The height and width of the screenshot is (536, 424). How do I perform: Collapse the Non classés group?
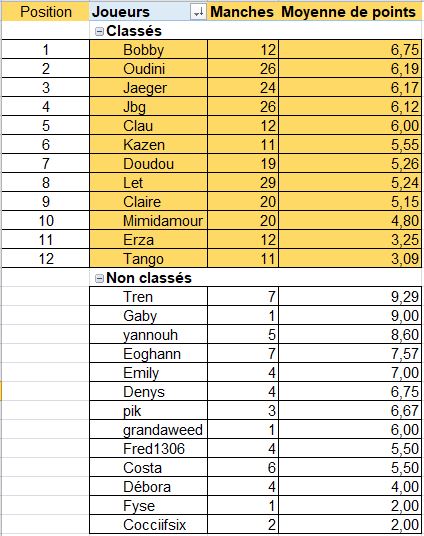pyautogui.click(x=99, y=278)
